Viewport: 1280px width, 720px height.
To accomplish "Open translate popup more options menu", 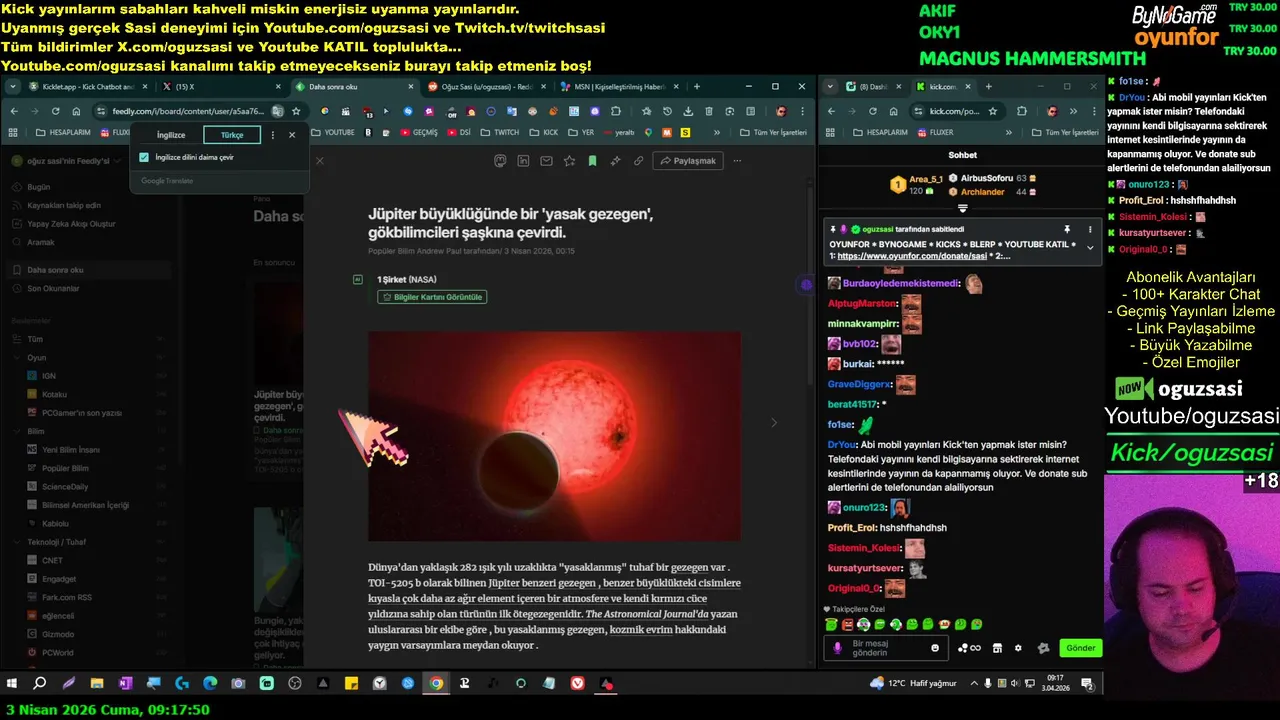I will [273, 135].
